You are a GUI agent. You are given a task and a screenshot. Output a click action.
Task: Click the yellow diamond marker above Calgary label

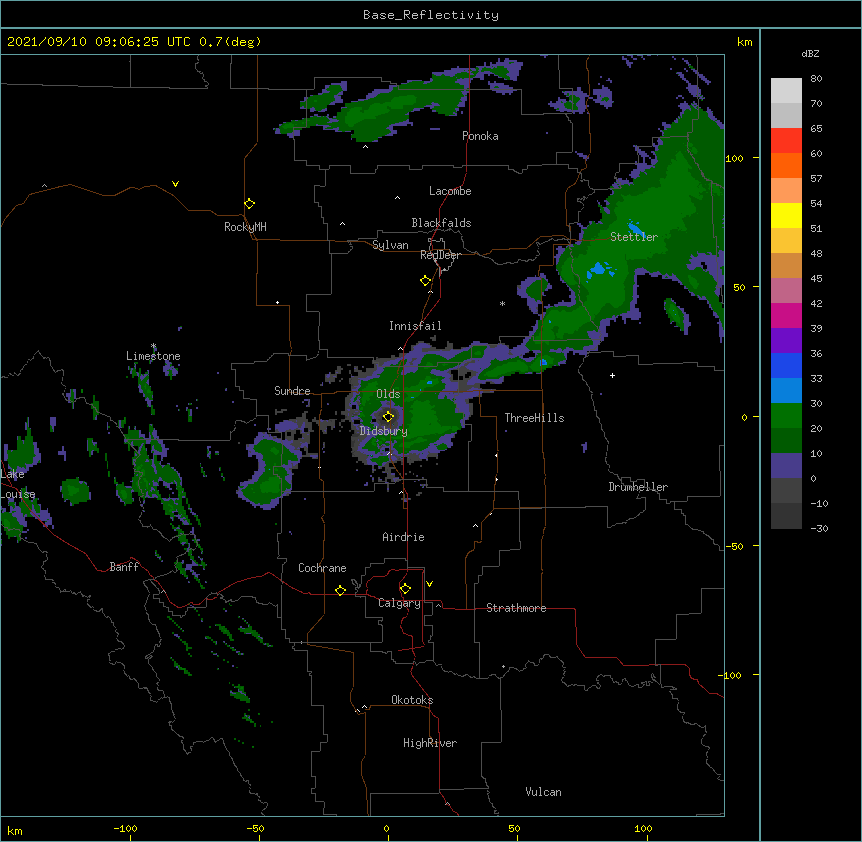click(405, 589)
